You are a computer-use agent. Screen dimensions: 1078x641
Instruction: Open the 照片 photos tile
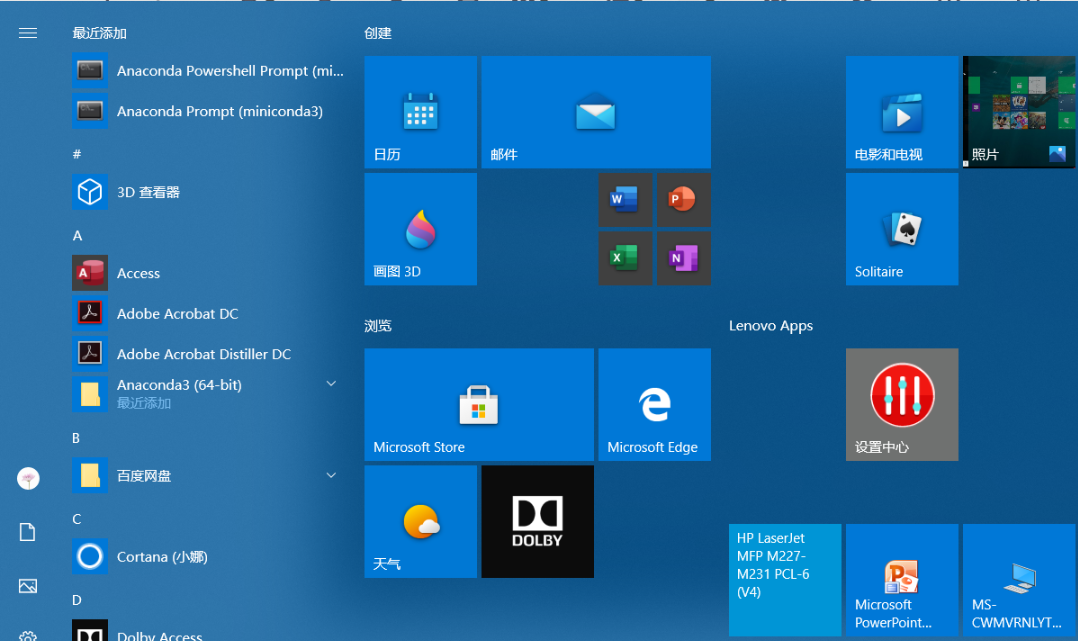tap(1019, 112)
